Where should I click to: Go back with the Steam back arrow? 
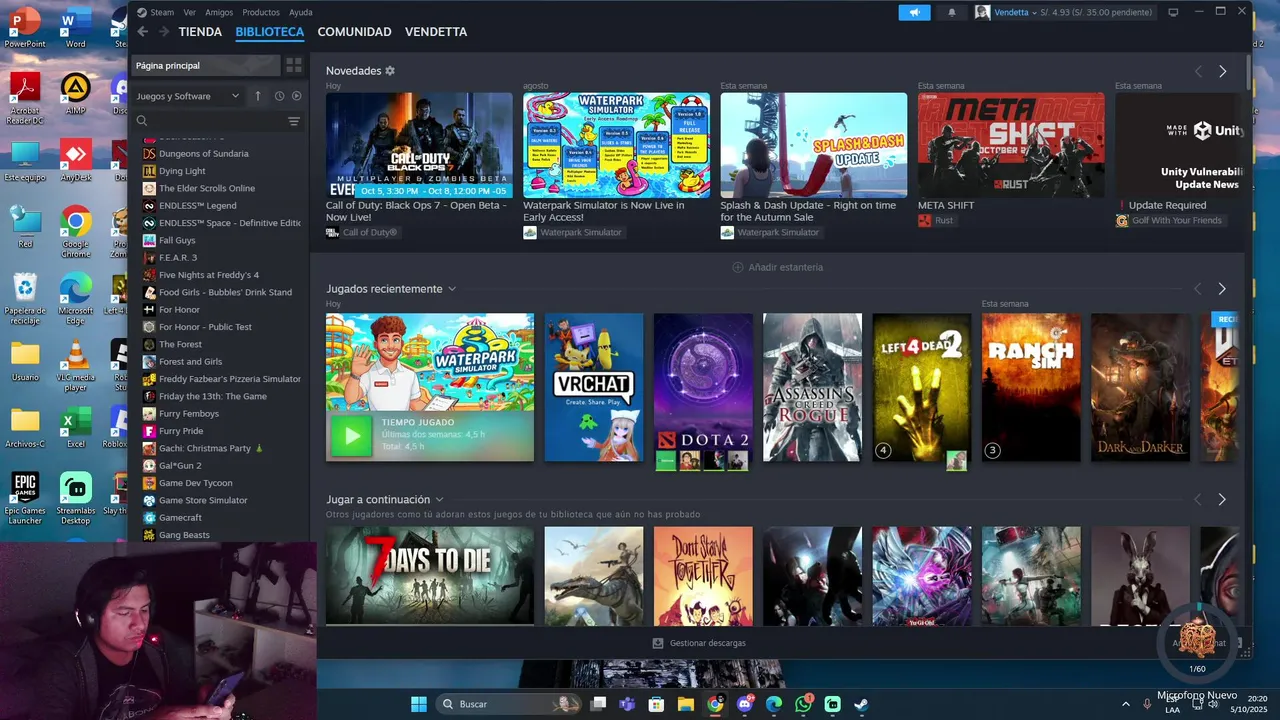(142, 32)
